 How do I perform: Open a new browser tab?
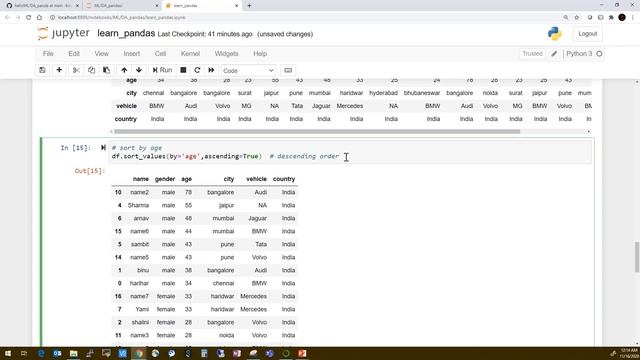point(249,6)
